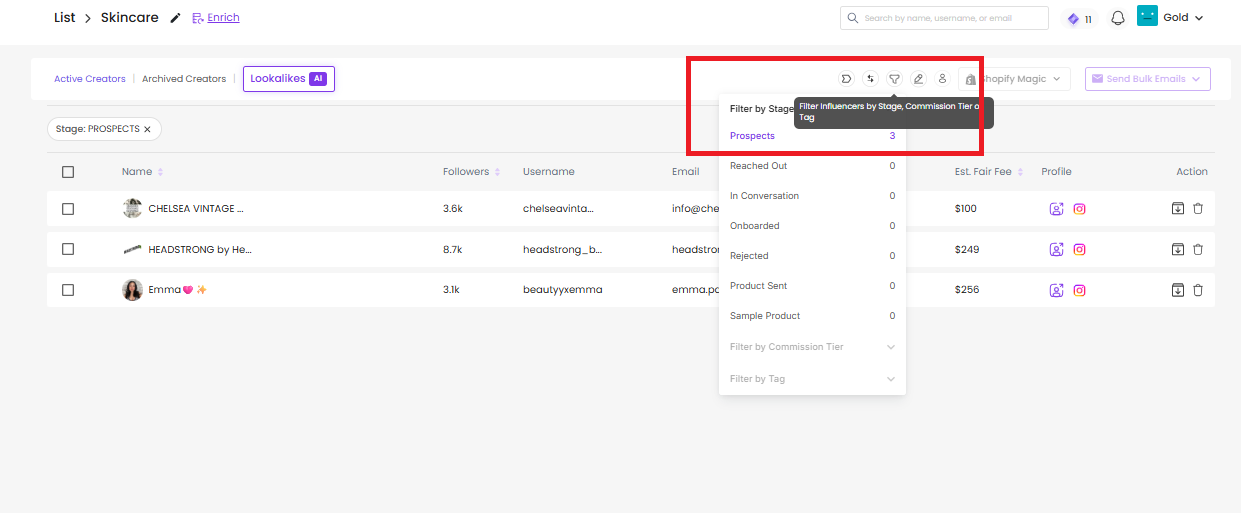Toggle the select-all header checkbox
Viewport: 1241px width, 513px height.
pyautogui.click(x=68, y=172)
